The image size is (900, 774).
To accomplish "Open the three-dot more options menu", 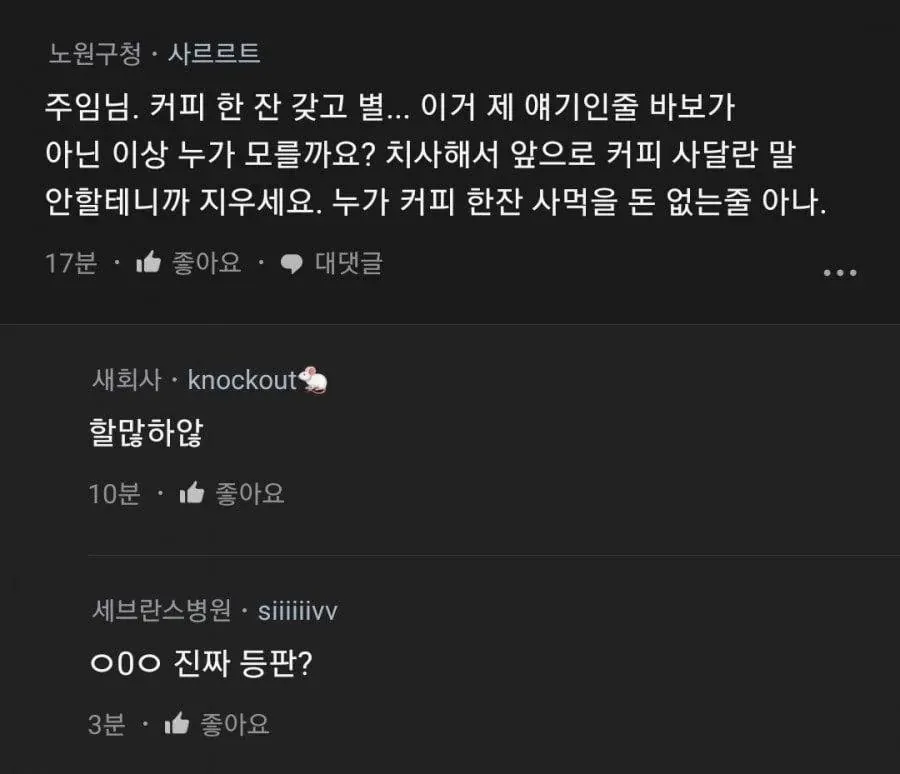I will (x=840, y=273).
